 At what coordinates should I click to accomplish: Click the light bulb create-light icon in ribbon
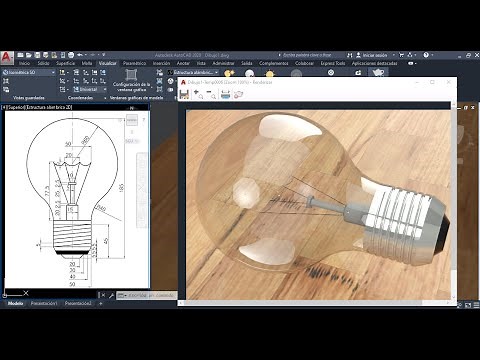(229, 73)
